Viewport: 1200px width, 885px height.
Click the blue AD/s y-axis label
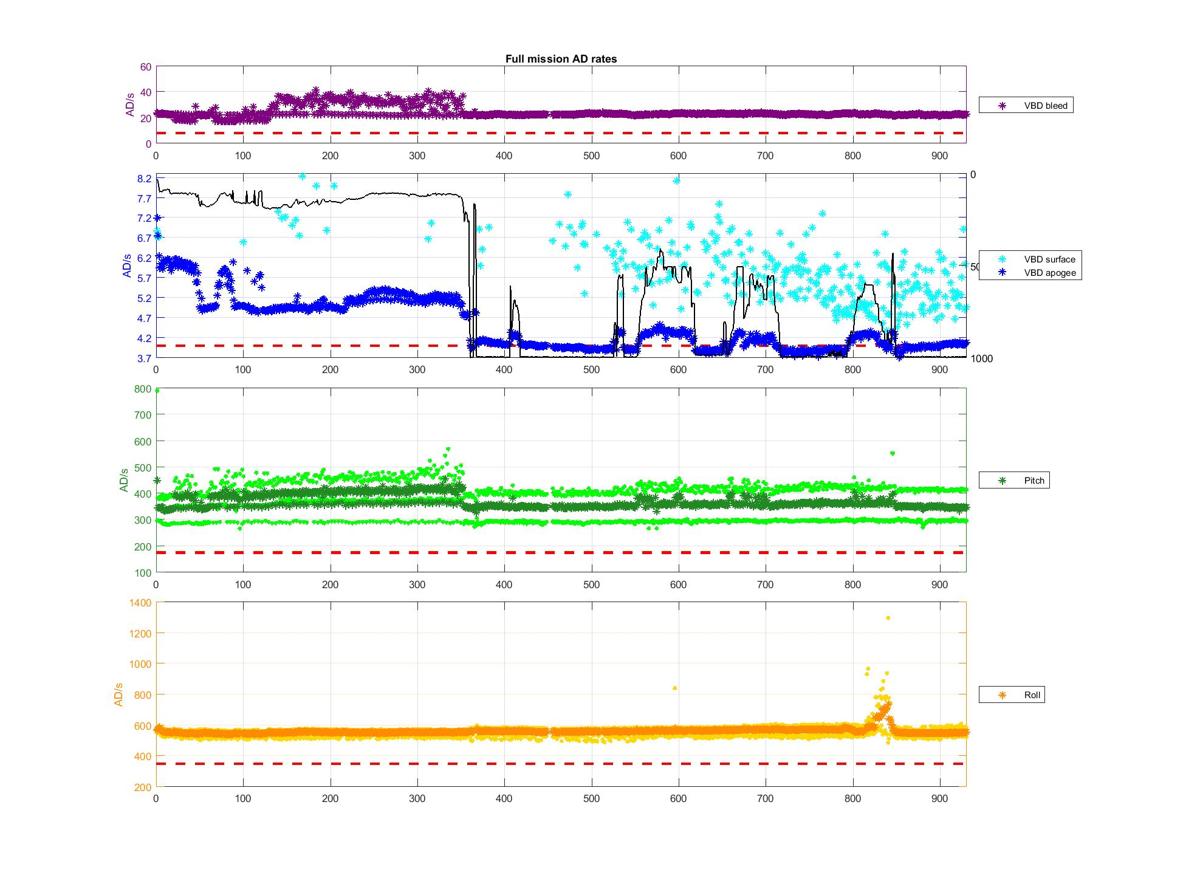tap(125, 267)
